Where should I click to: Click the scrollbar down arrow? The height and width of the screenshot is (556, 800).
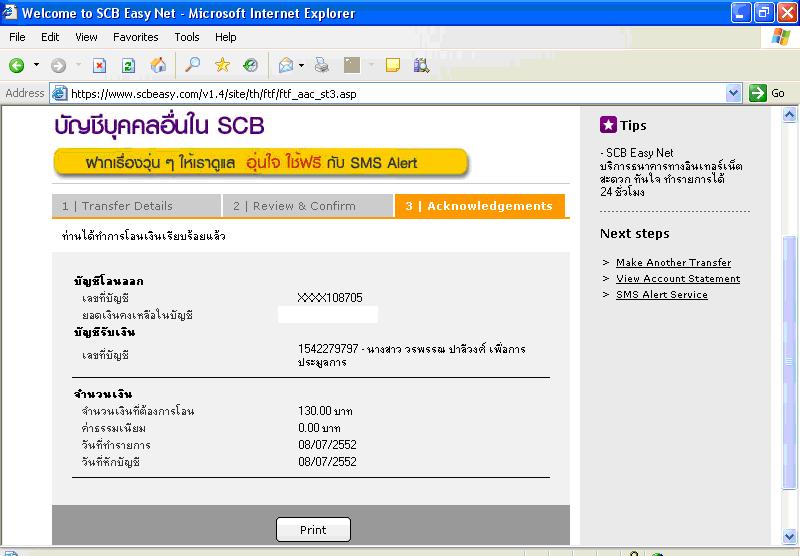[789, 536]
